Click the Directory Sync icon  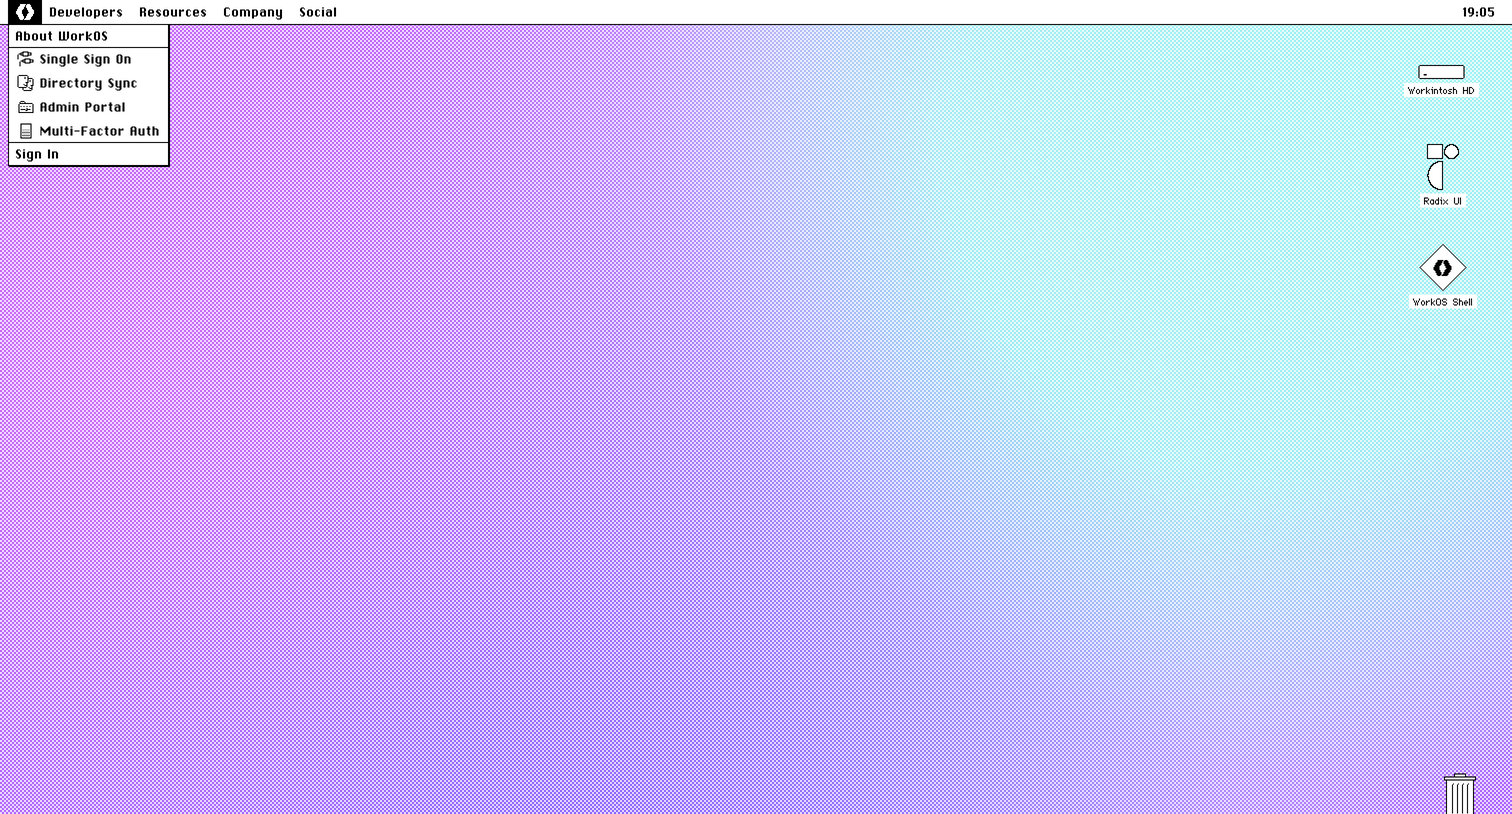(x=26, y=83)
